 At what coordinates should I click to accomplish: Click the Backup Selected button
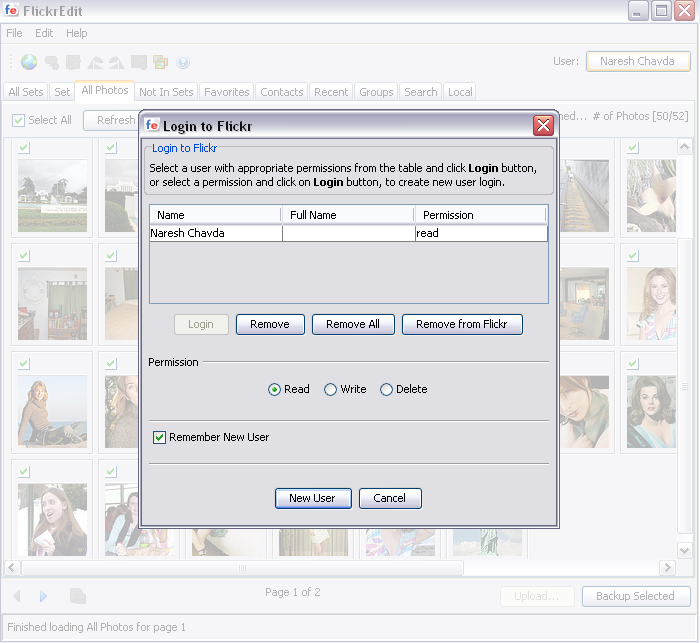pos(636,596)
